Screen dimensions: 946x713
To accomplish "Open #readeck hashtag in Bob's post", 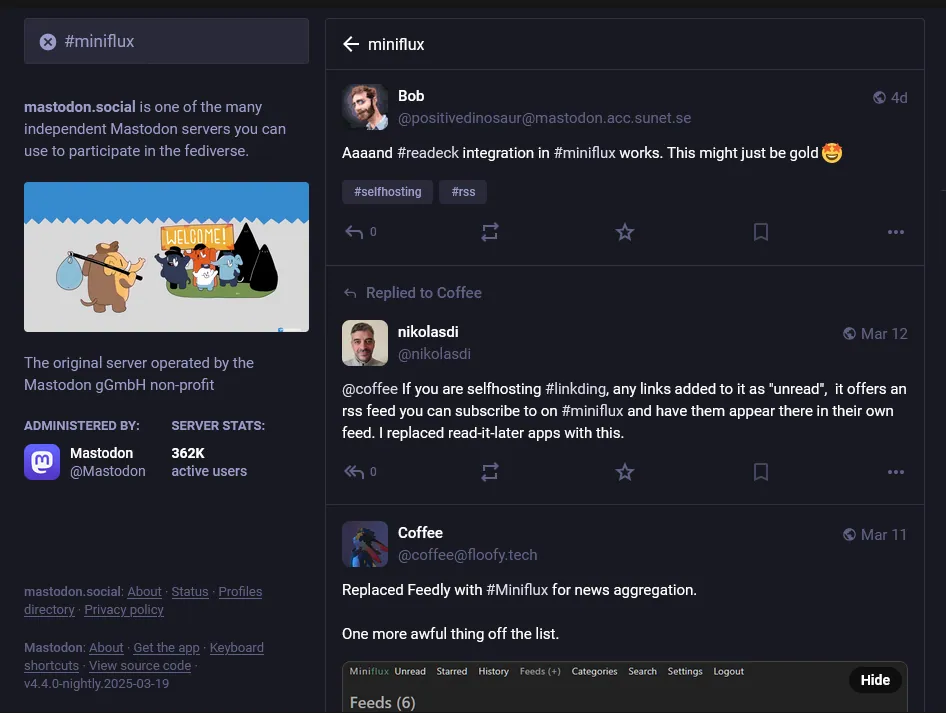I will [x=428, y=153].
